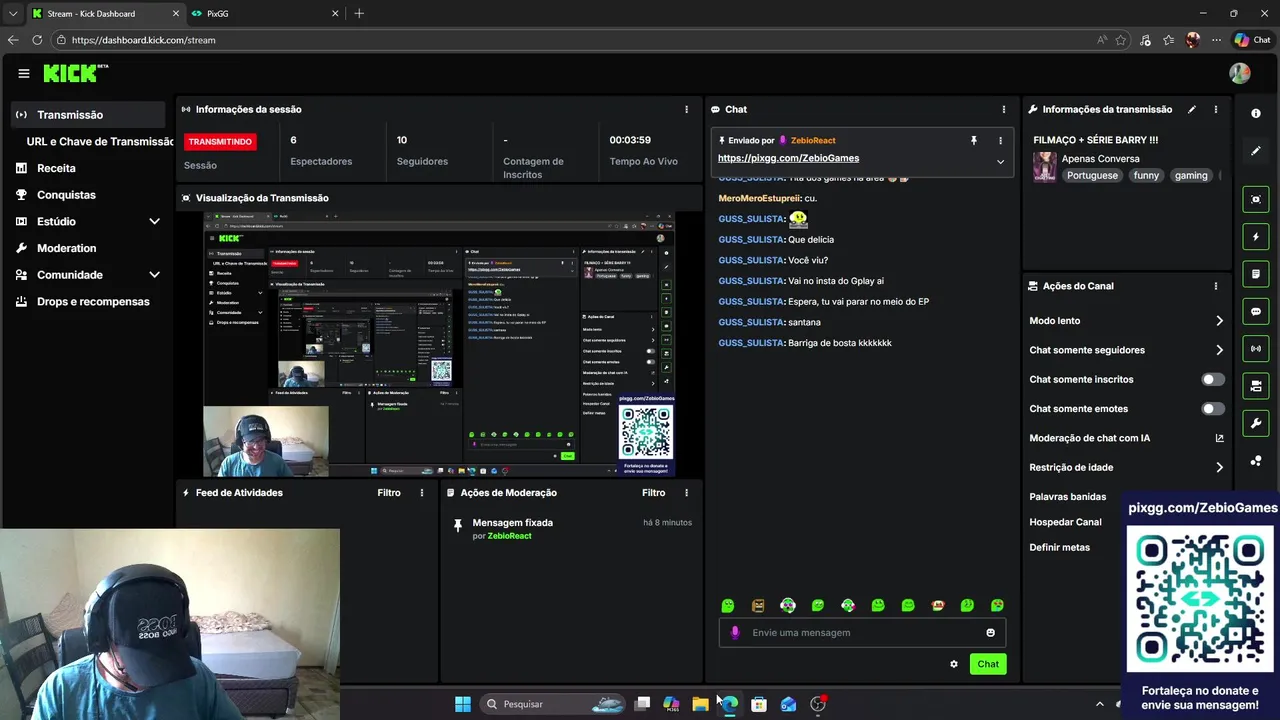Click the Envie uma mensagem input field
Image resolution: width=1280 pixels, height=720 pixels.
click(862, 632)
